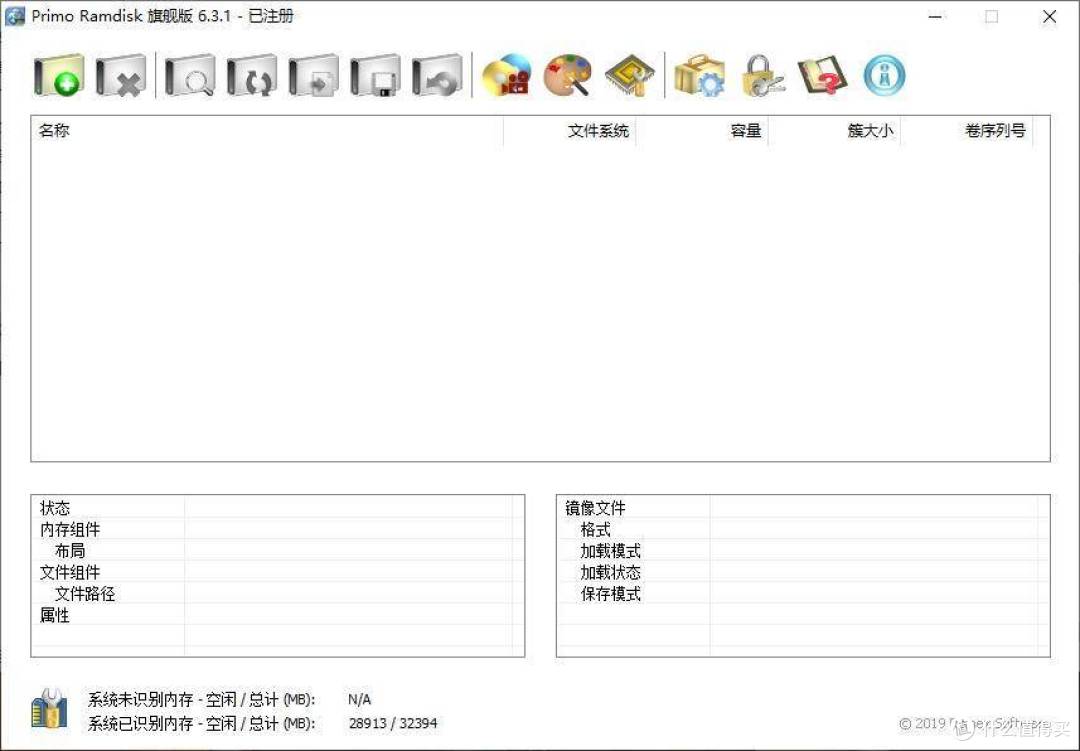Delete a ramdisk using the X disk icon
The width and height of the screenshot is (1080, 751).
click(x=121, y=74)
